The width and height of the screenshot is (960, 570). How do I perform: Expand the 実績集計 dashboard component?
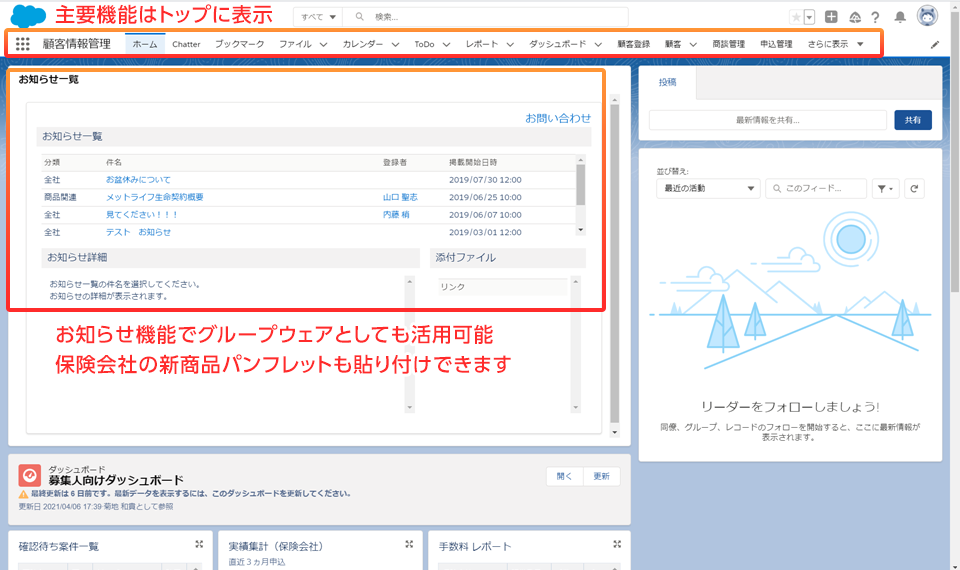tap(409, 544)
